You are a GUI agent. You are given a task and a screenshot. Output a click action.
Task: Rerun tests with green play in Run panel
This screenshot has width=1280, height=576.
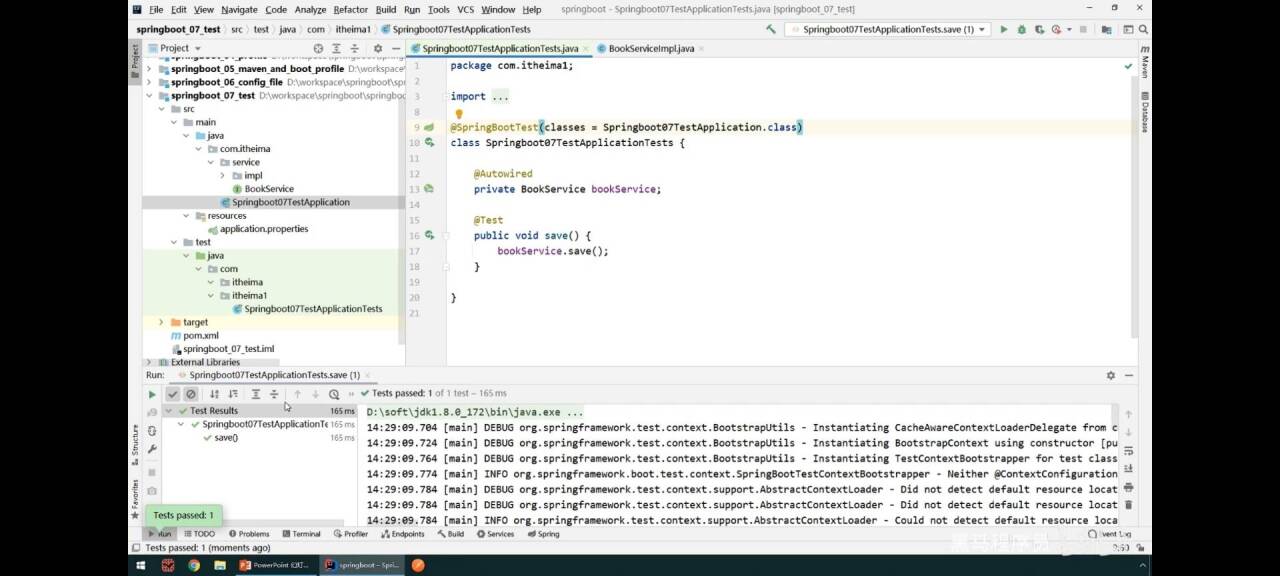pyautogui.click(x=152, y=394)
